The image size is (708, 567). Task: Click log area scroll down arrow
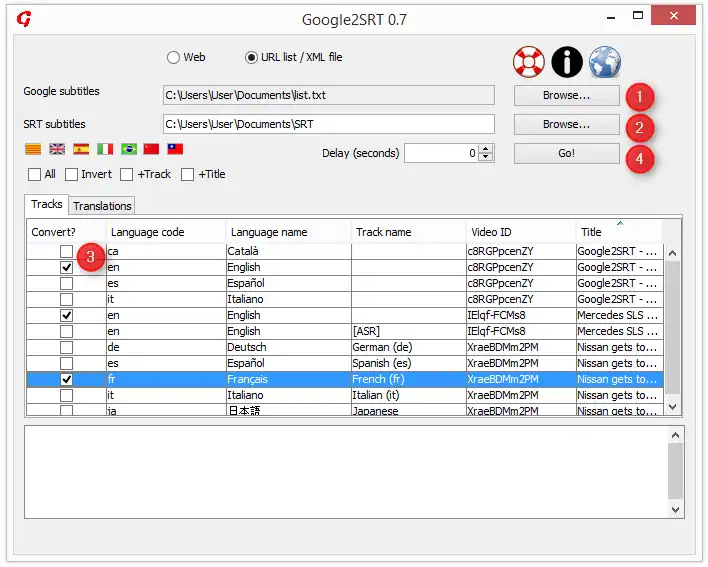click(675, 510)
